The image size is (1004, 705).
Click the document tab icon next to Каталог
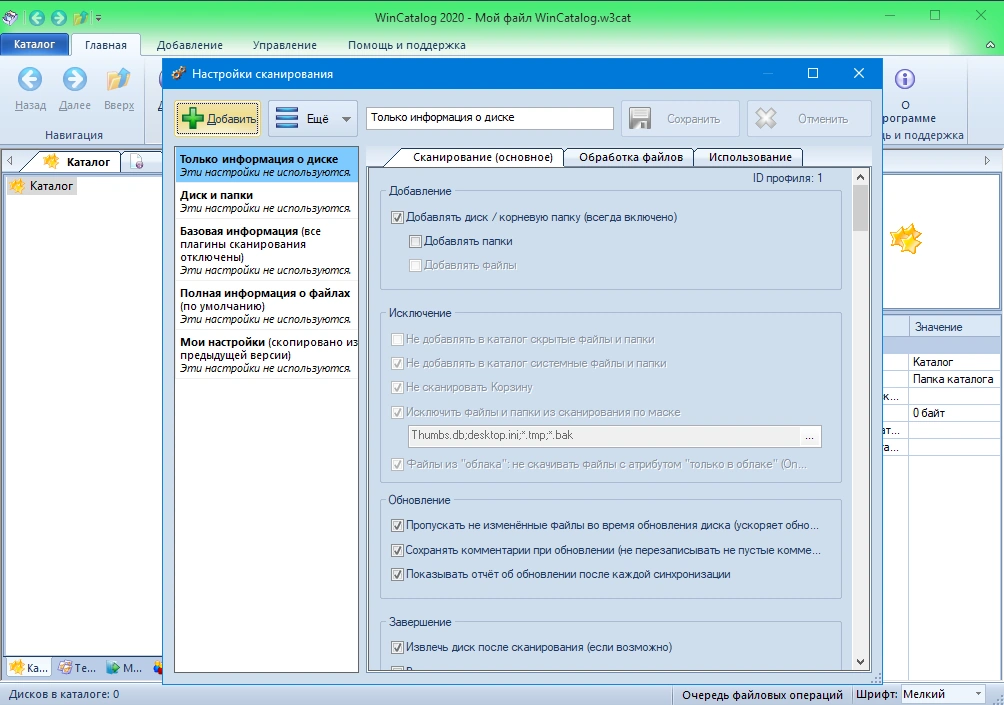(x=137, y=162)
